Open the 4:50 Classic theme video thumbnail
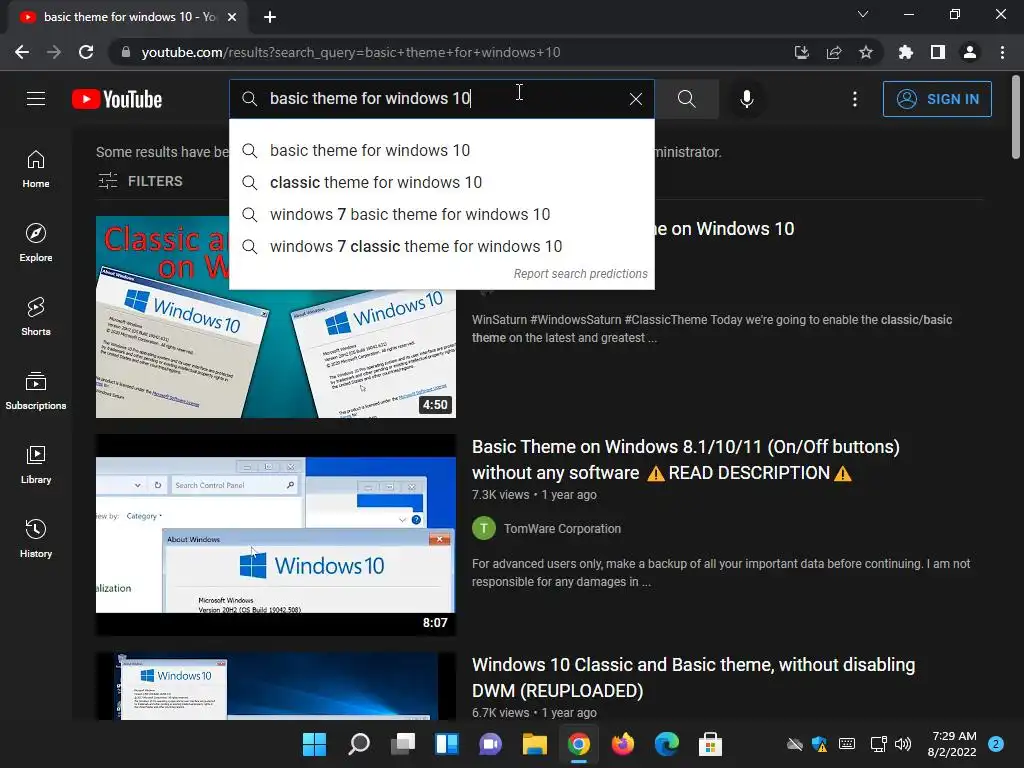The width and height of the screenshot is (1024, 768). [x=276, y=317]
